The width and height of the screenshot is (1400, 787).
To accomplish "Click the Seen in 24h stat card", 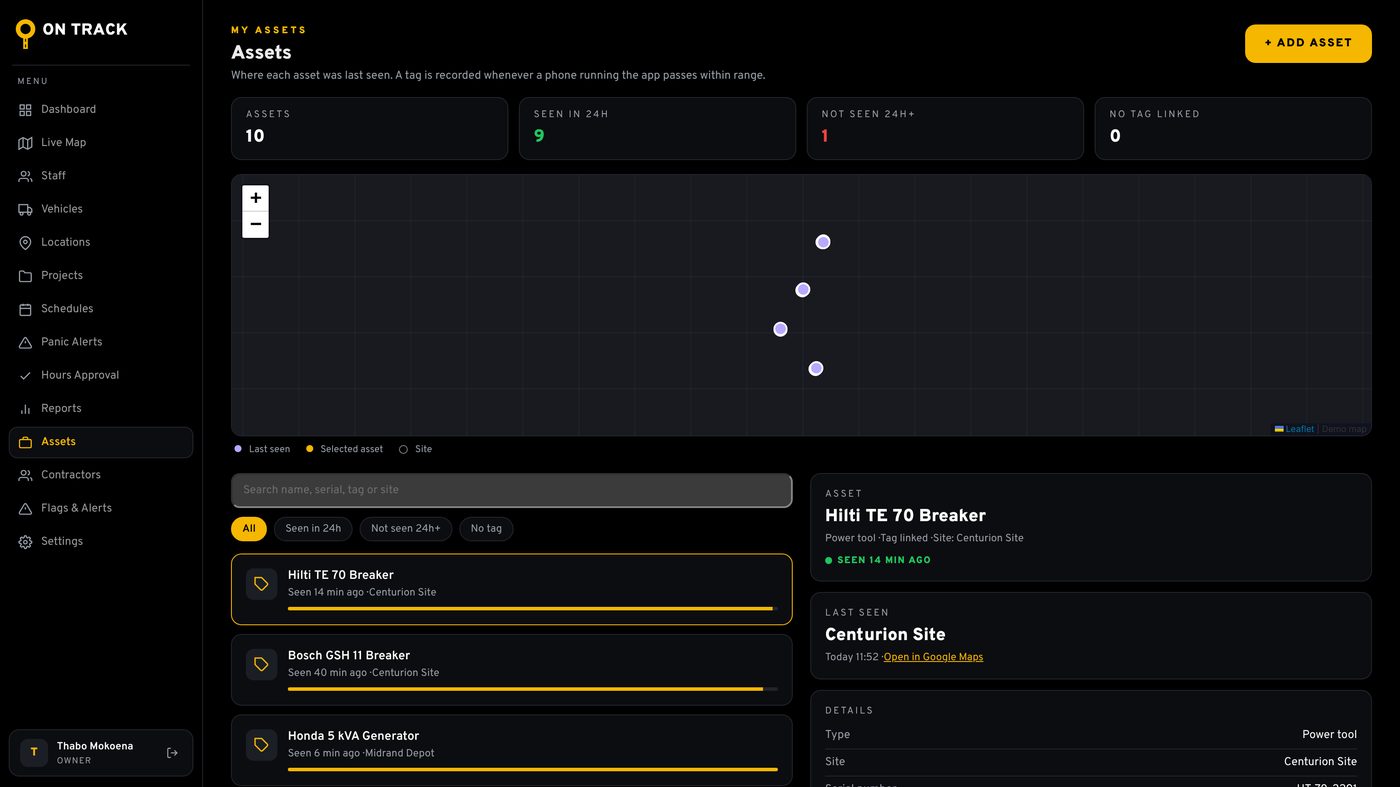I will click(657, 128).
